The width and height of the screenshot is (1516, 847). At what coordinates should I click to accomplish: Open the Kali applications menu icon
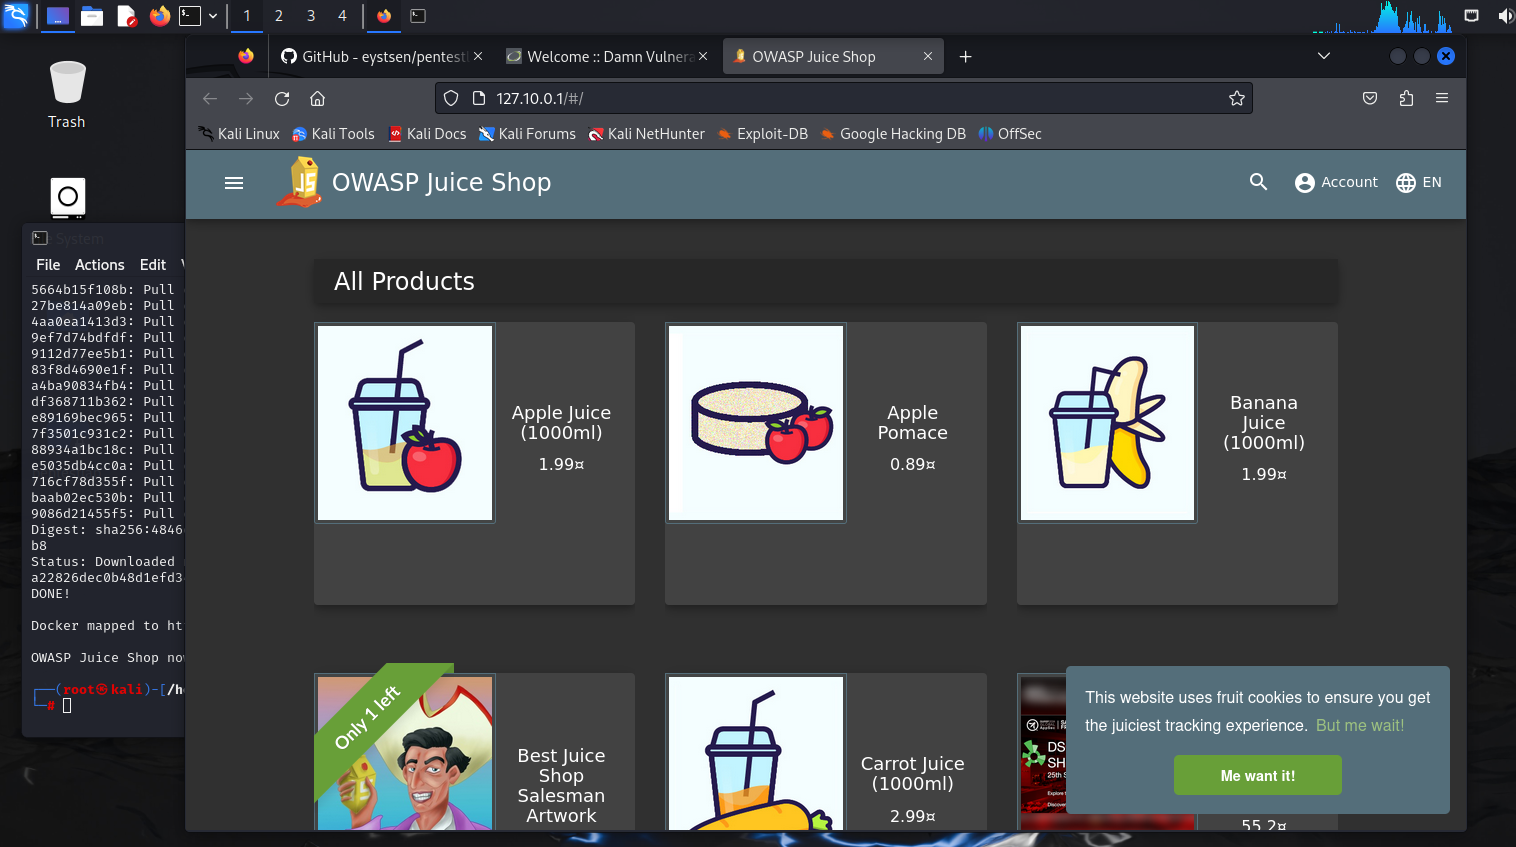coord(17,15)
